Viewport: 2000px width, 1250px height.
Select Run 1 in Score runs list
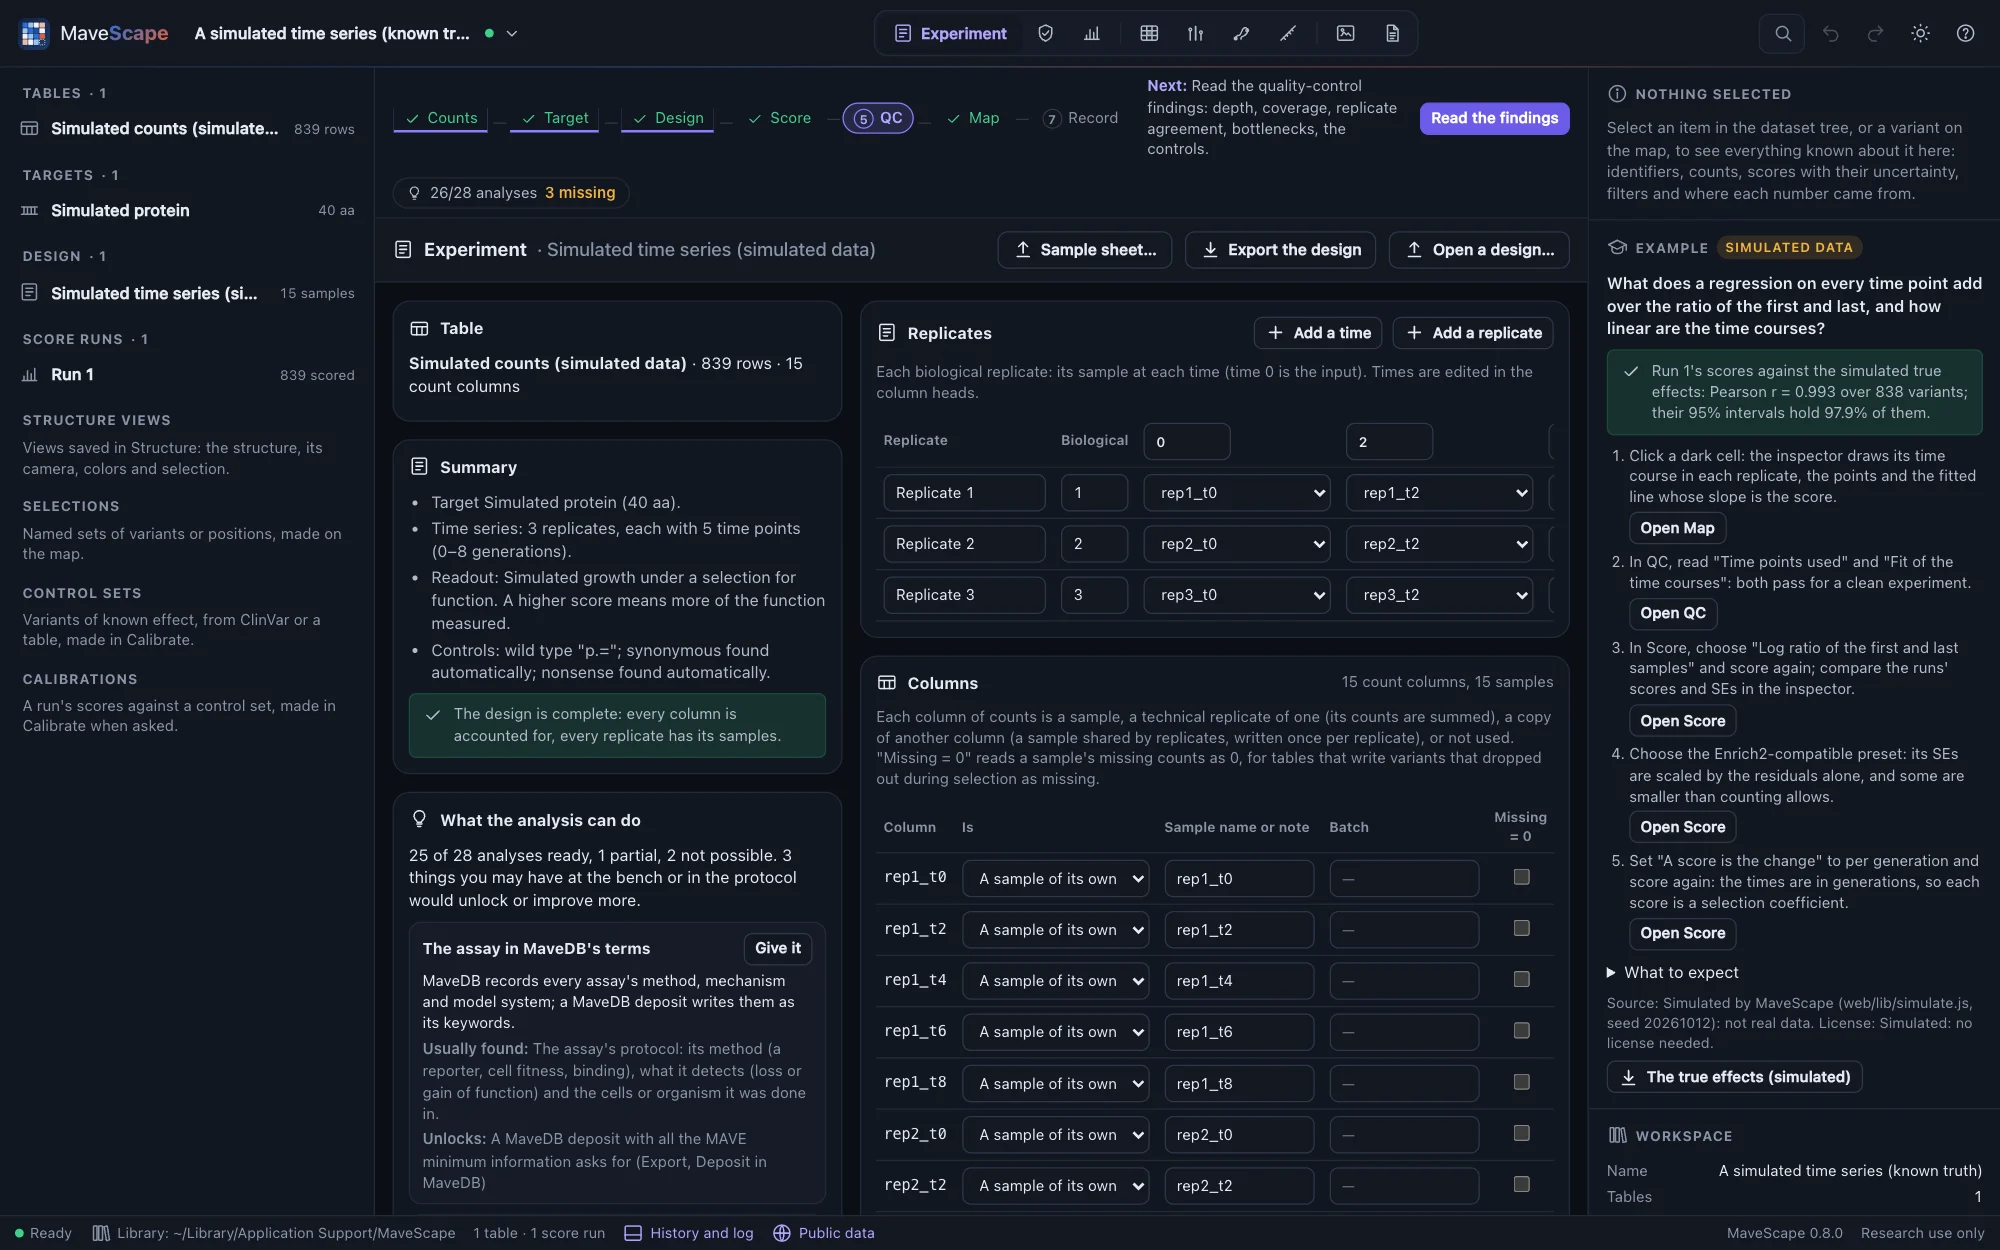pos(187,375)
